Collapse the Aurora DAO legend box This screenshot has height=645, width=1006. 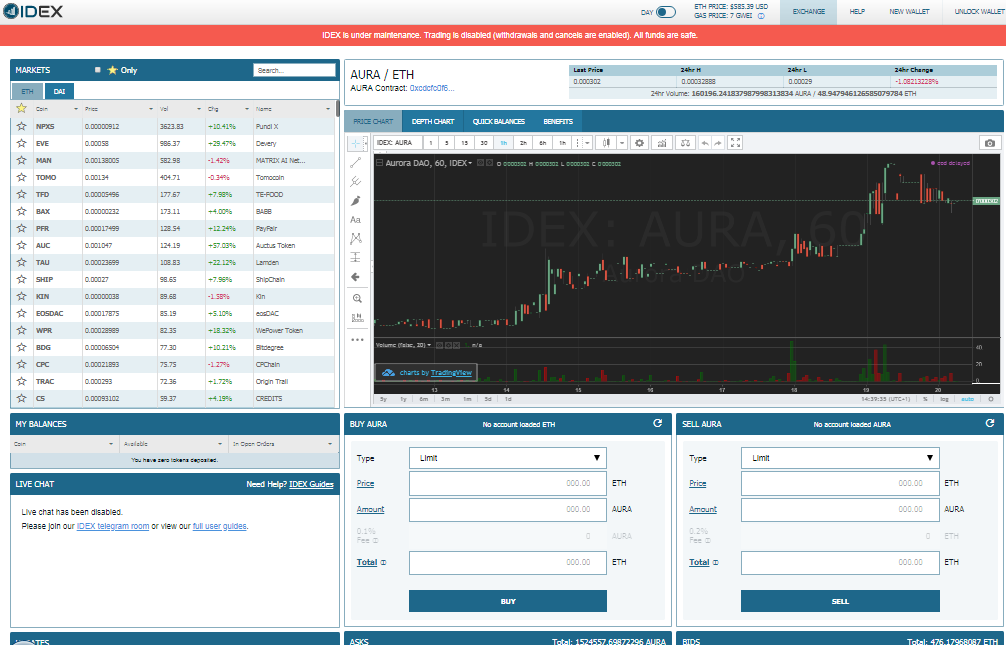point(379,163)
